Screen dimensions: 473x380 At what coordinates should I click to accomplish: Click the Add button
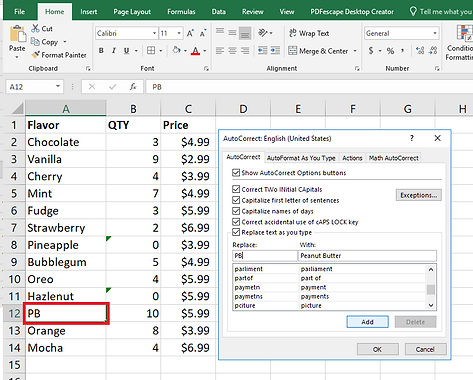[x=367, y=322]
